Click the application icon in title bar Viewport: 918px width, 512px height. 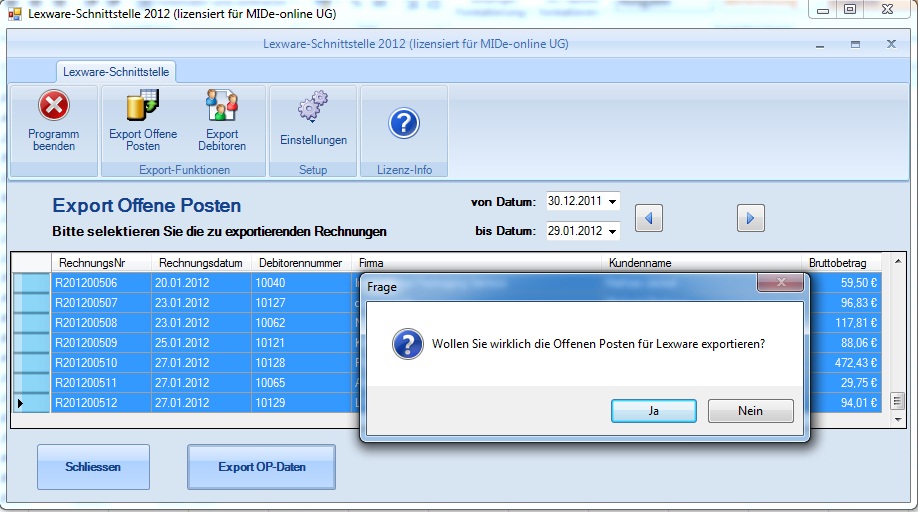point(15,13)
